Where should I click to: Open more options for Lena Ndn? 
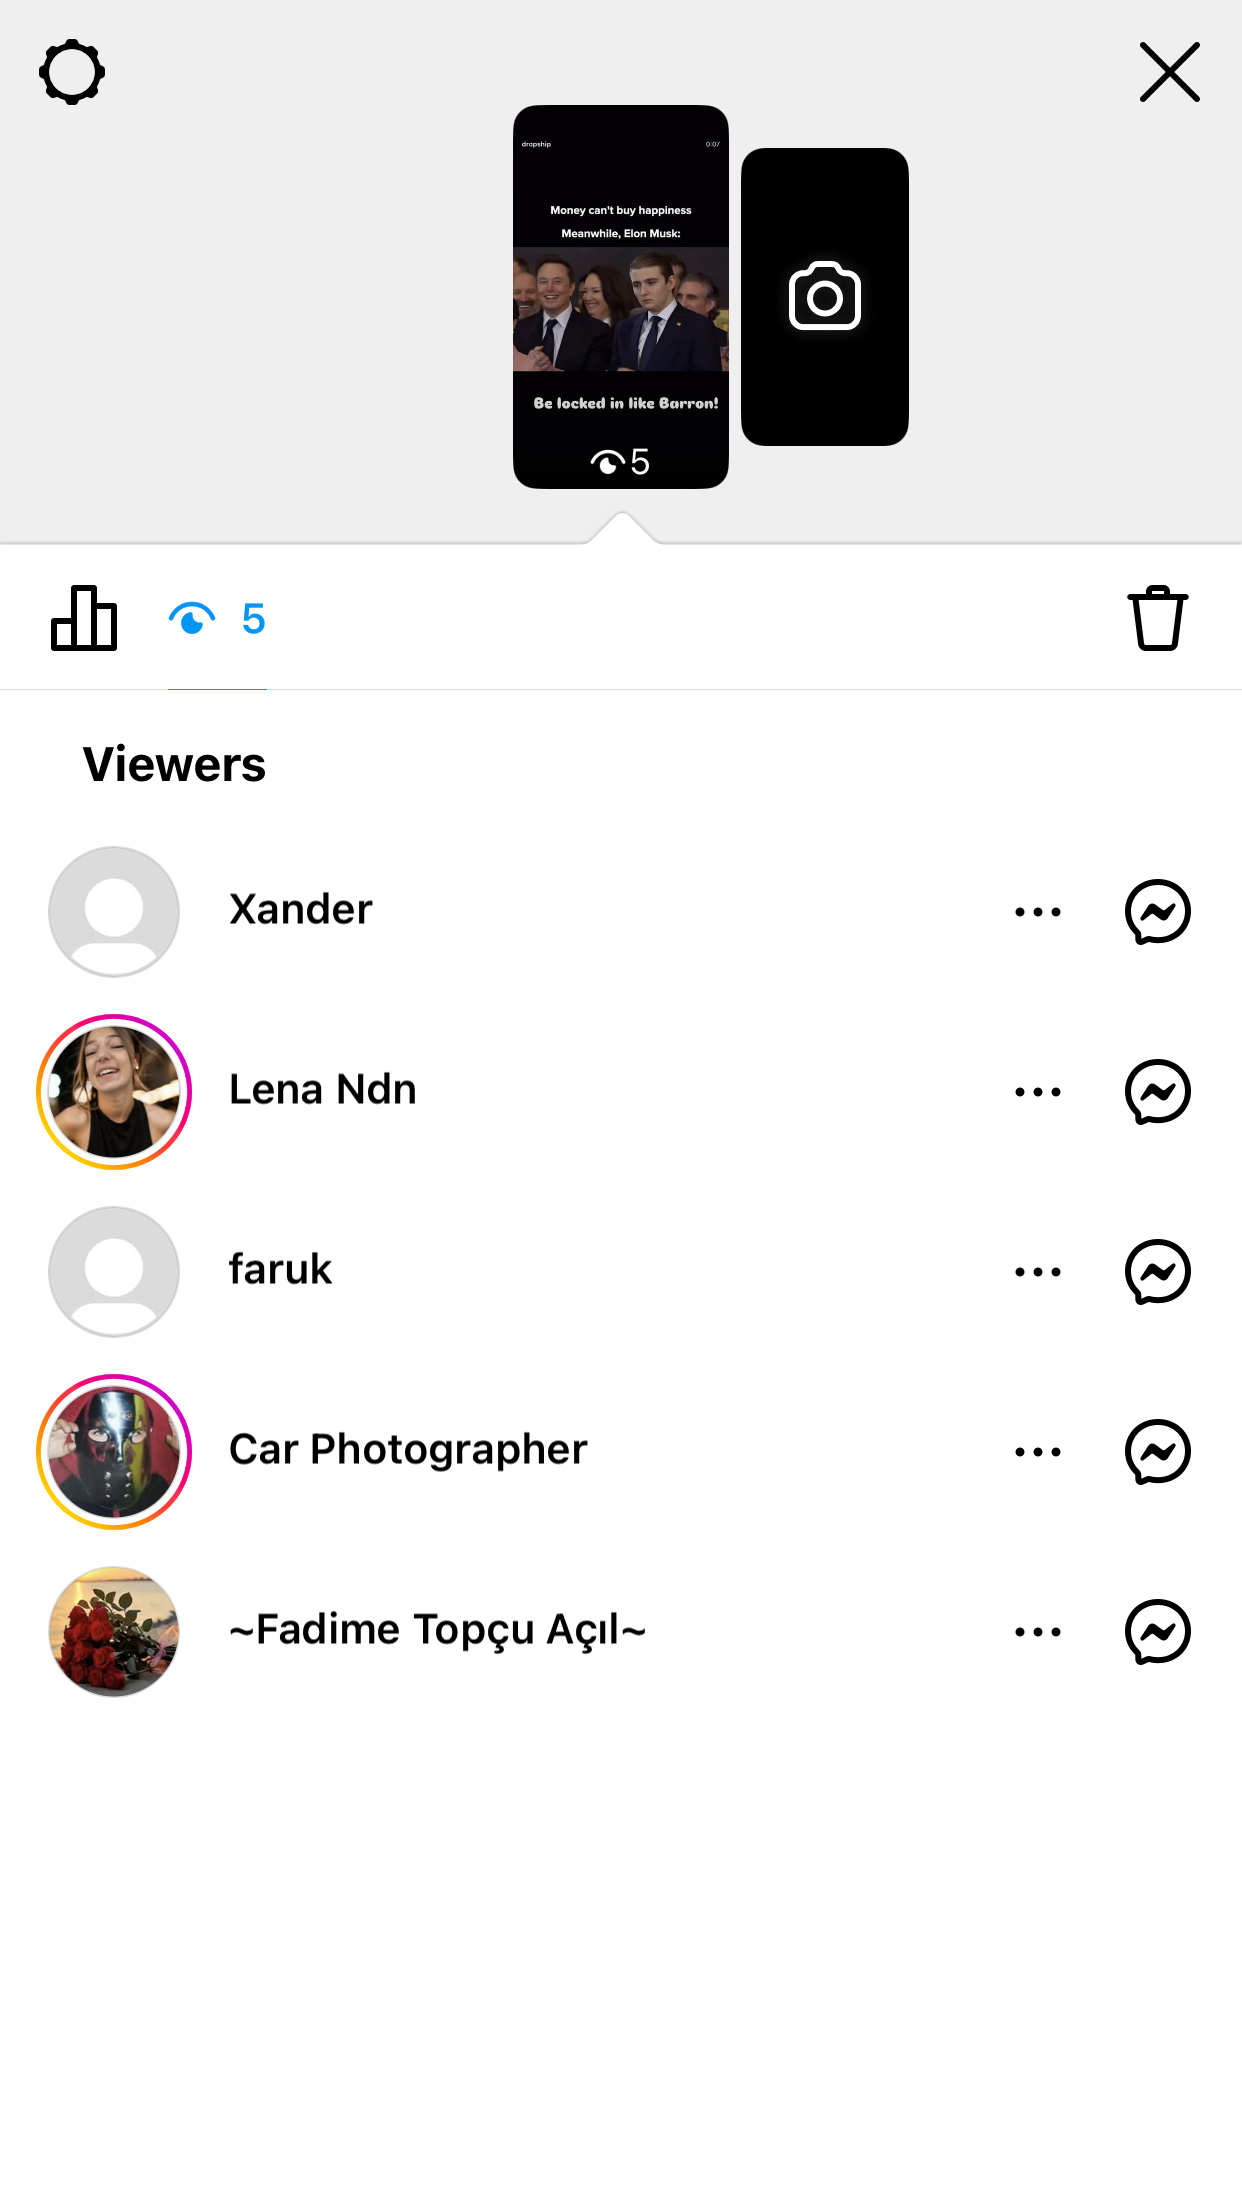tap(1038, 1092)
